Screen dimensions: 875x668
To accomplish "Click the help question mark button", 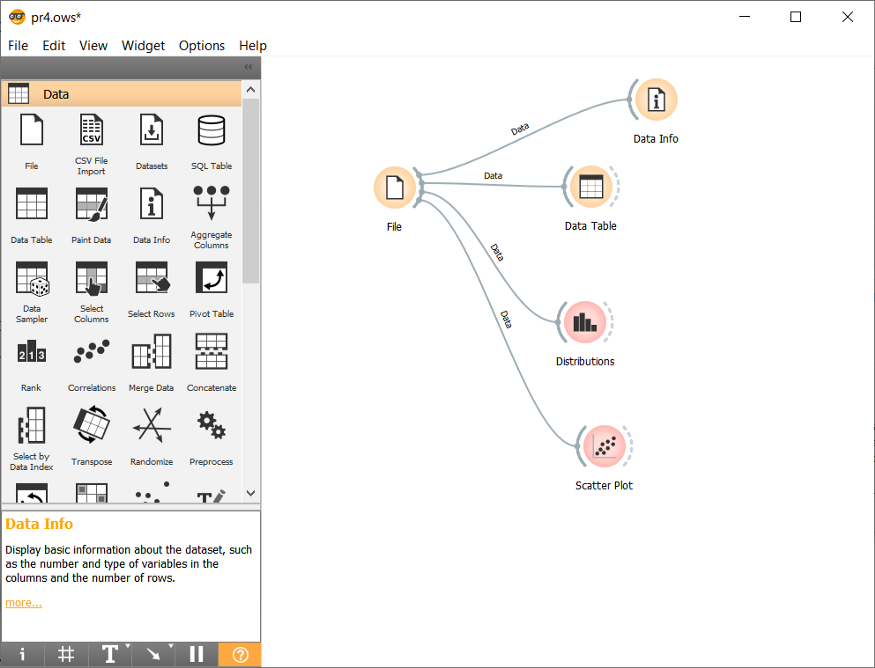I will click(x=239, y=654).
